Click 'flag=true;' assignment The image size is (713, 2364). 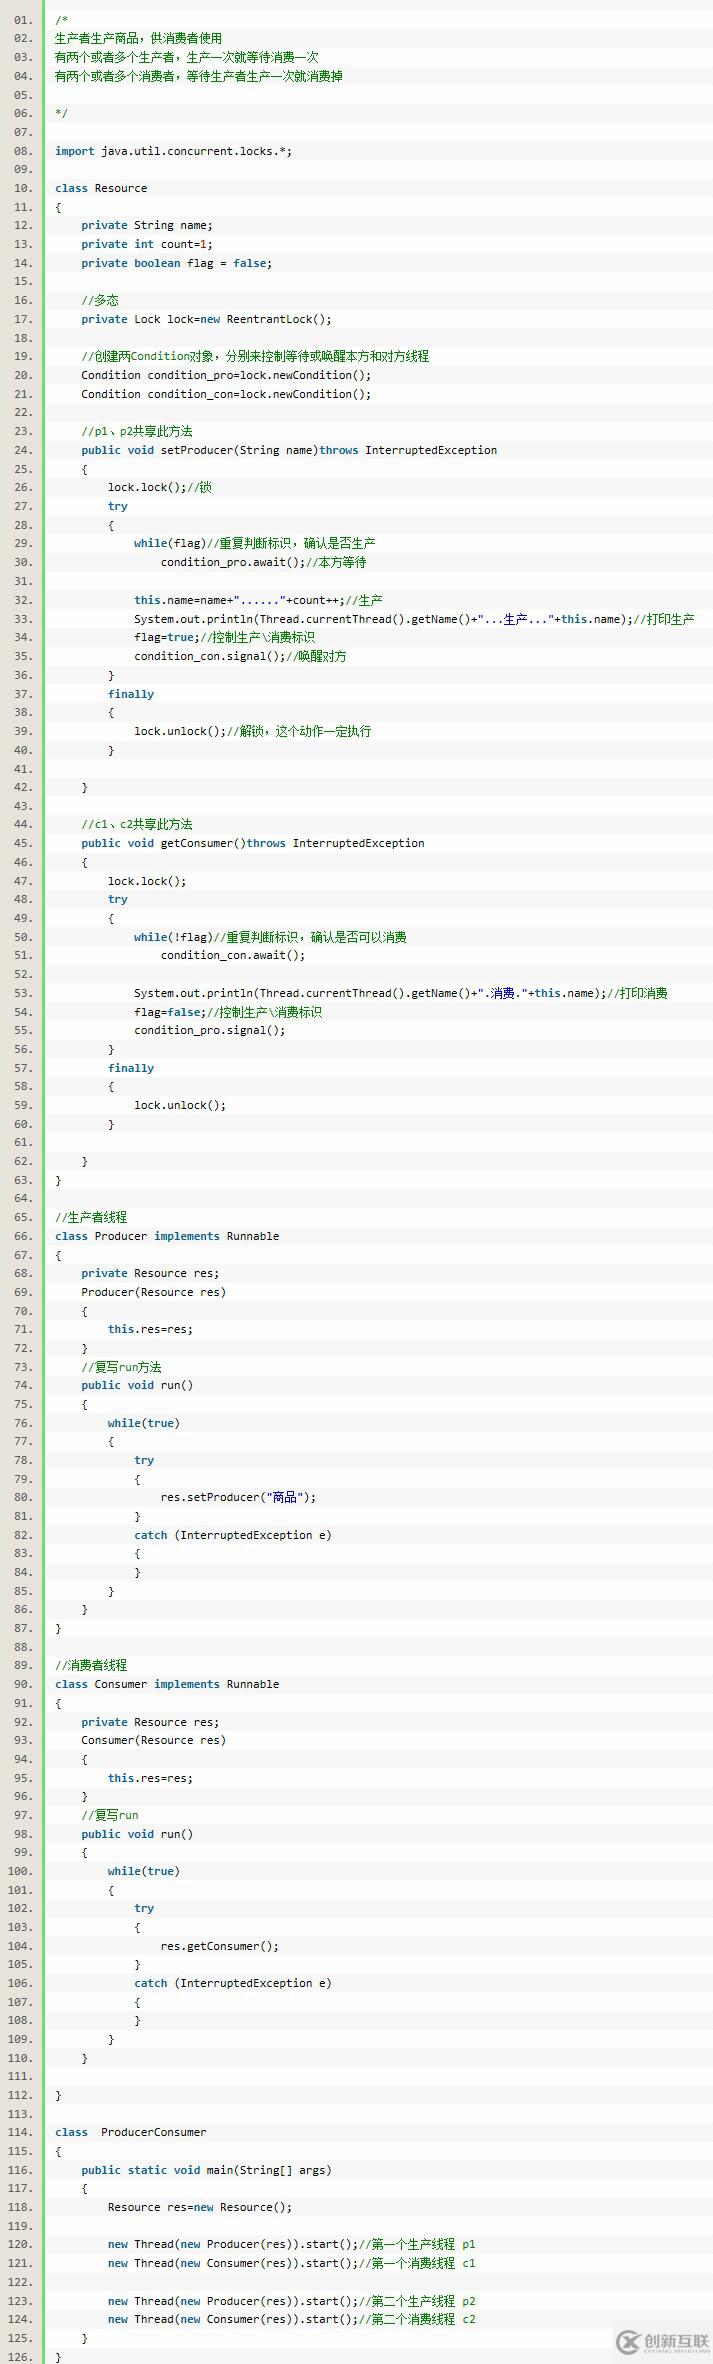(167, 637)
